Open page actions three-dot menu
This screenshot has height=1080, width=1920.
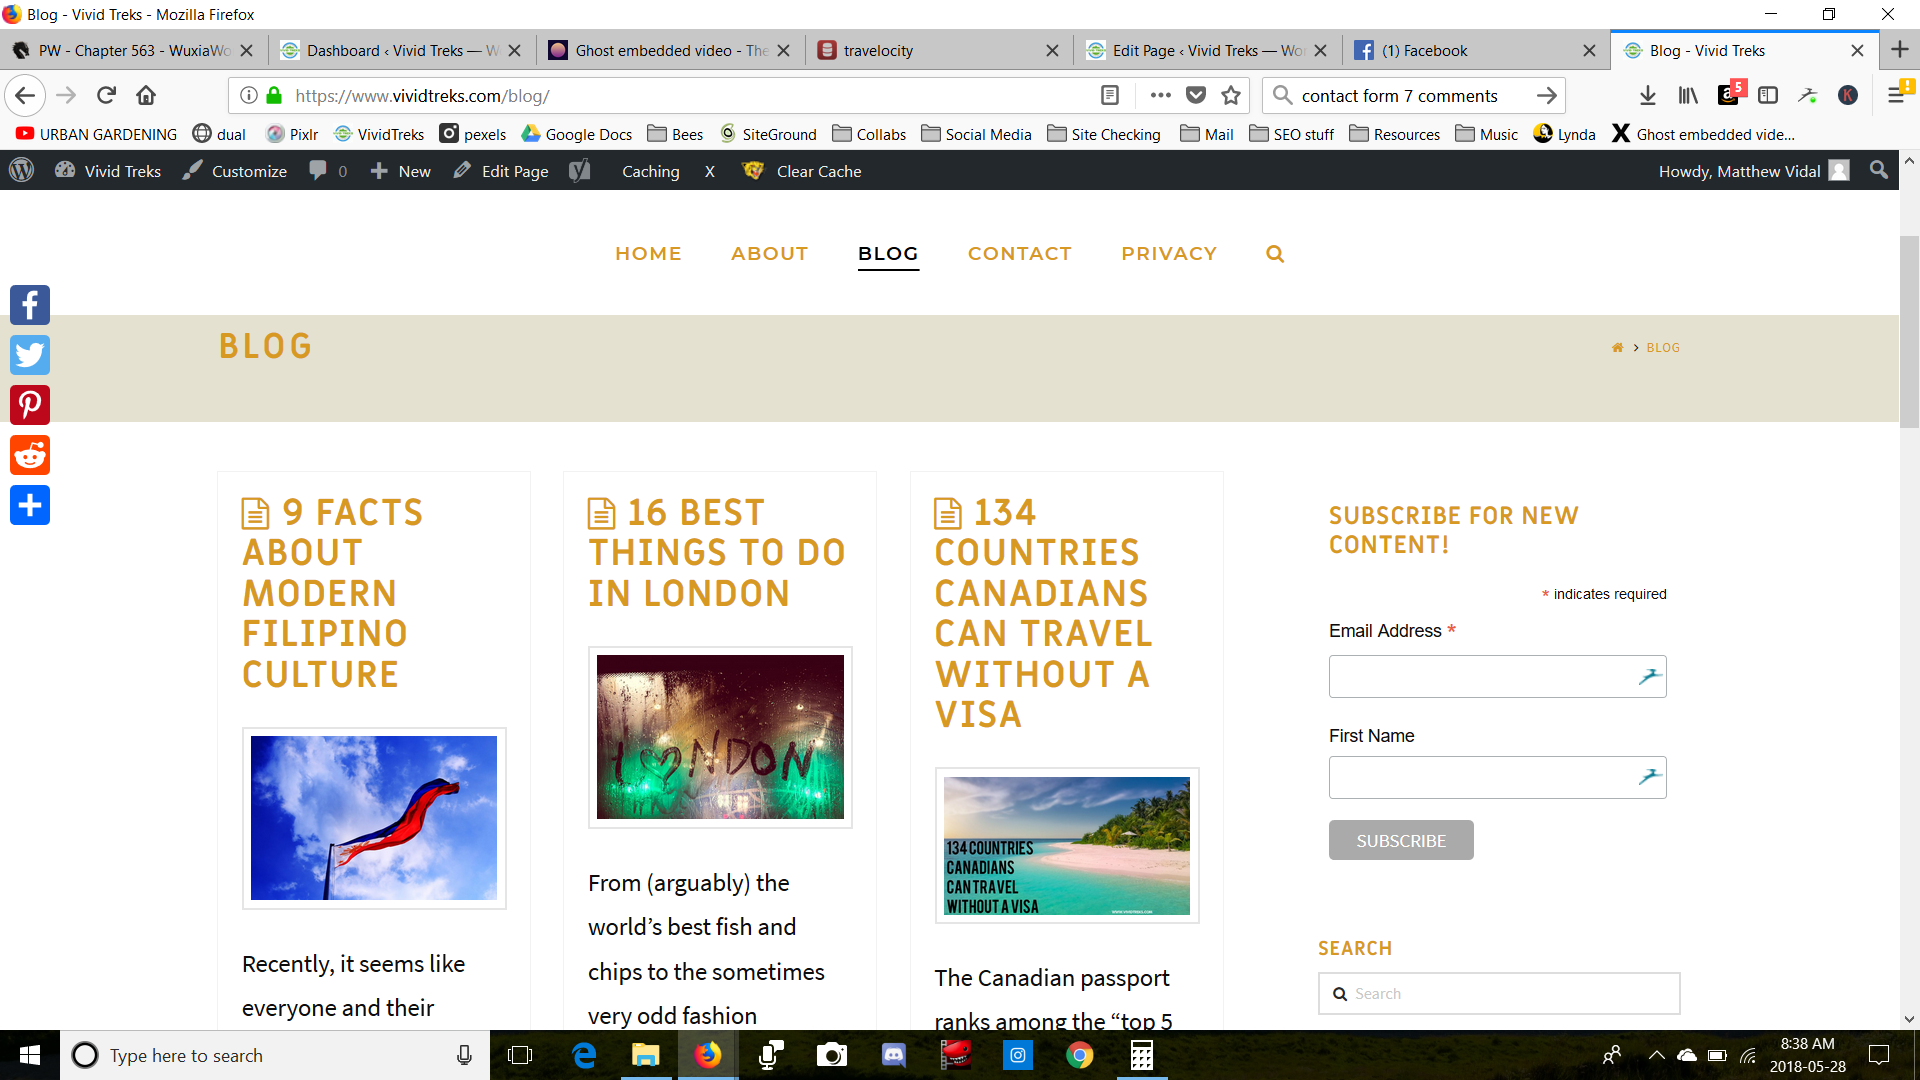[x=1160, y=95]
